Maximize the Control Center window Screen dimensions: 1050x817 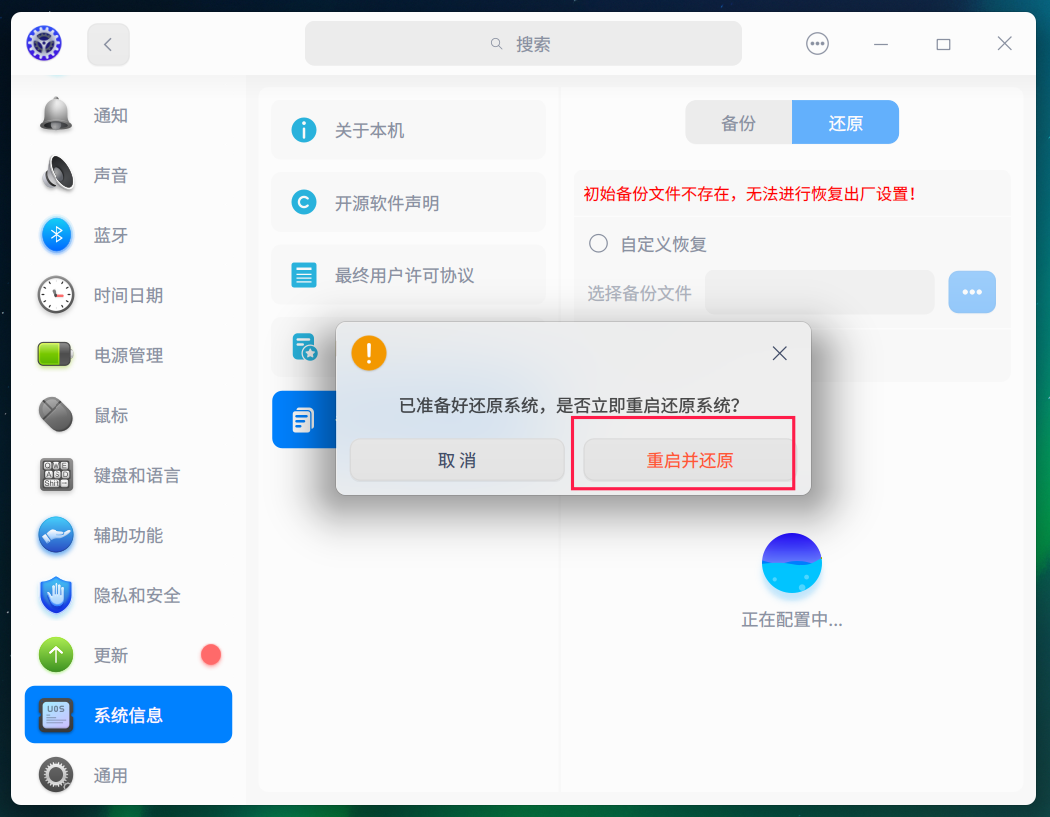point(943,44)
